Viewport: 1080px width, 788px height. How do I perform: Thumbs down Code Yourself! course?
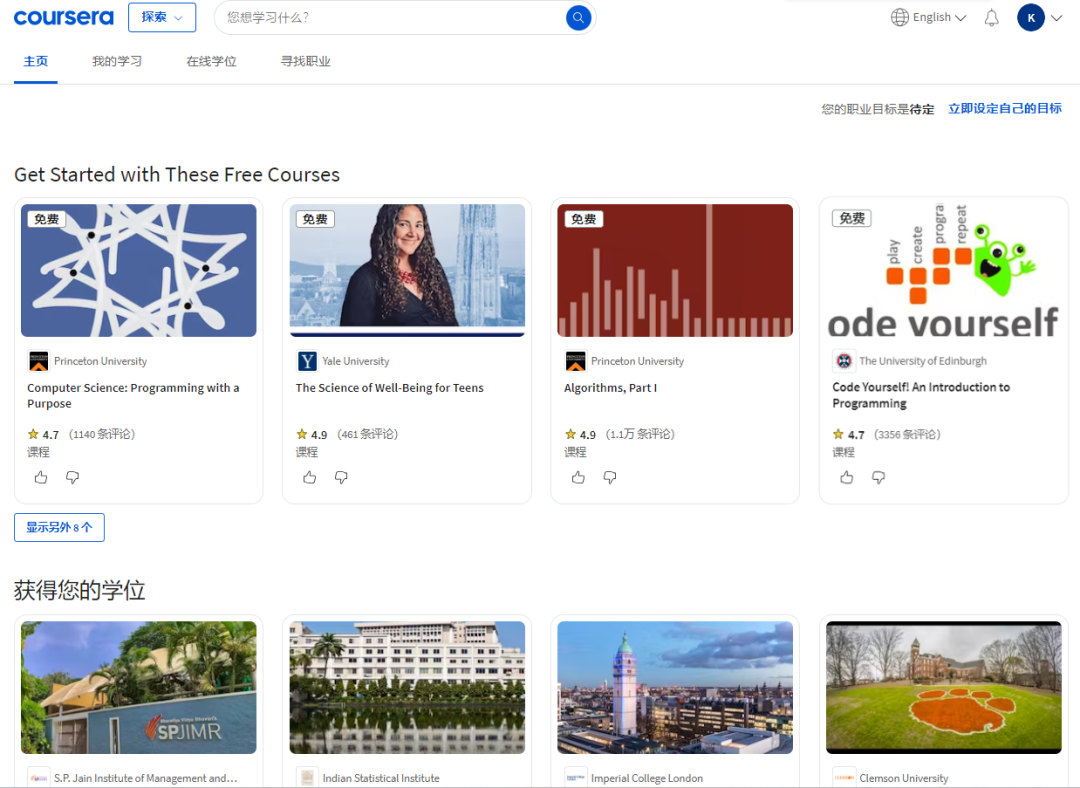(x=878, y=477)
